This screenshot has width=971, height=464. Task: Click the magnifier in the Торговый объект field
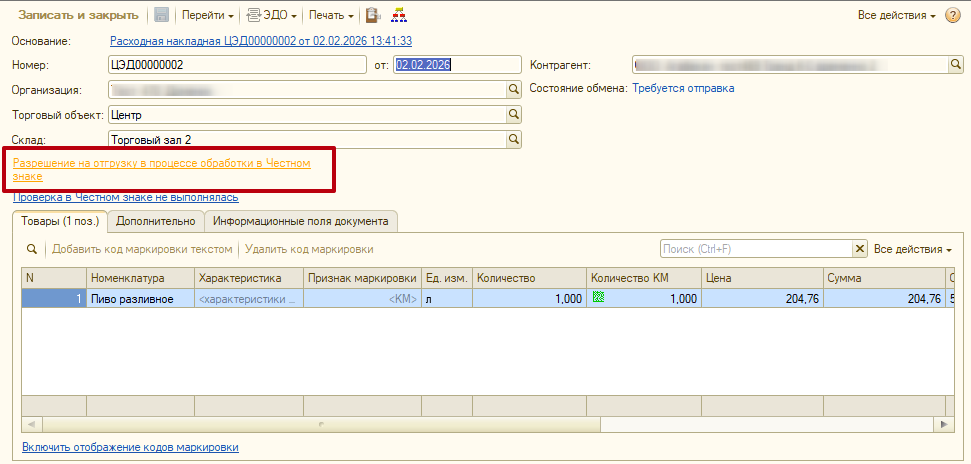(x=514, y=115)
